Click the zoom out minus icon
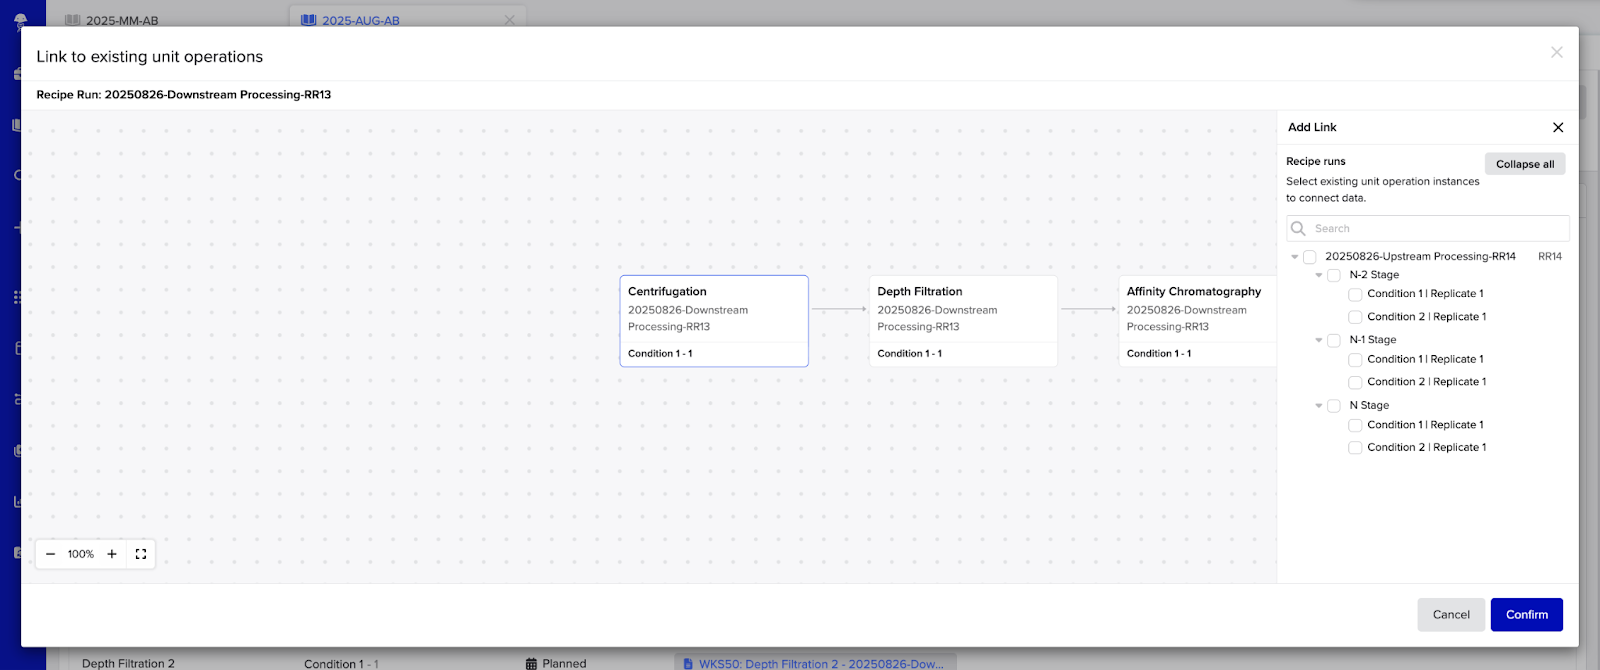The image size is (1600, 670). tap(51, 554)
